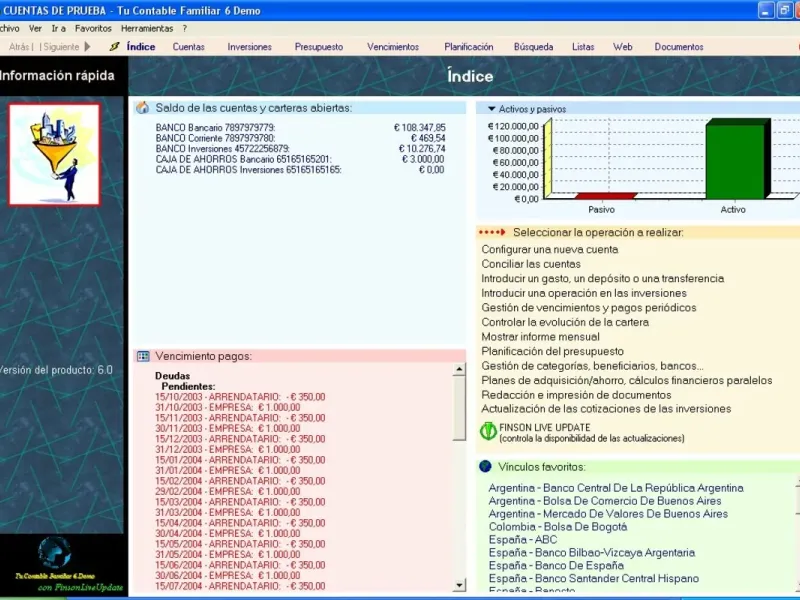Click the globe icon beside Vínculos favoritos
Screen dimensions: 800x600
point(485,466)
